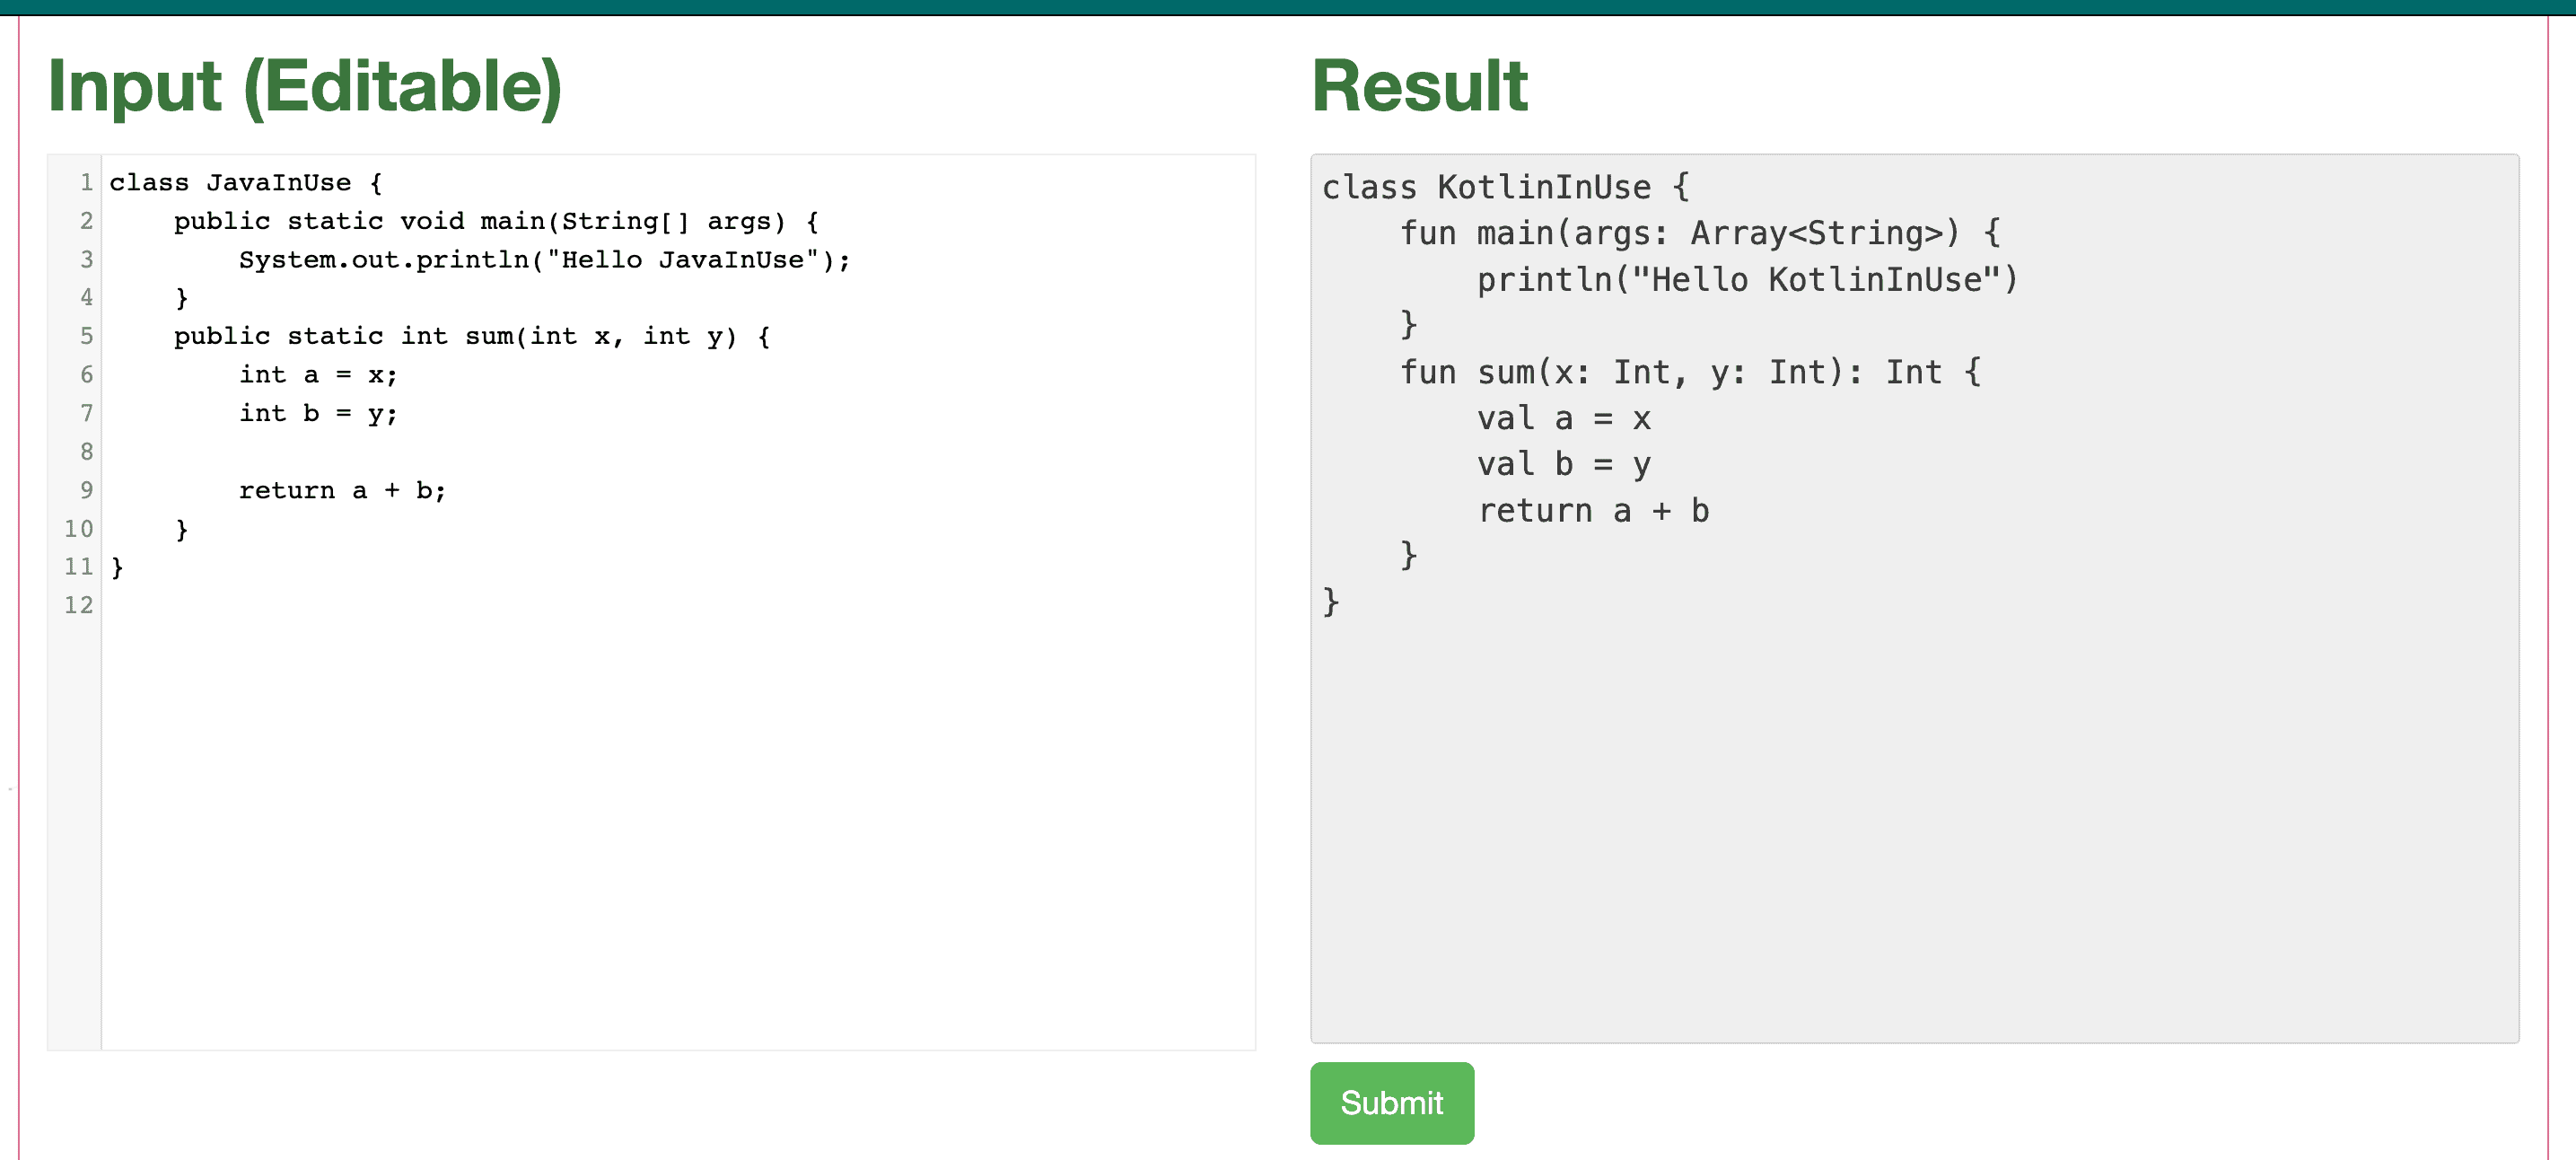Click the 'fun main(args: Array<String>)' line
Screen dimensions: 2576x1160
tap(1700, 232)
